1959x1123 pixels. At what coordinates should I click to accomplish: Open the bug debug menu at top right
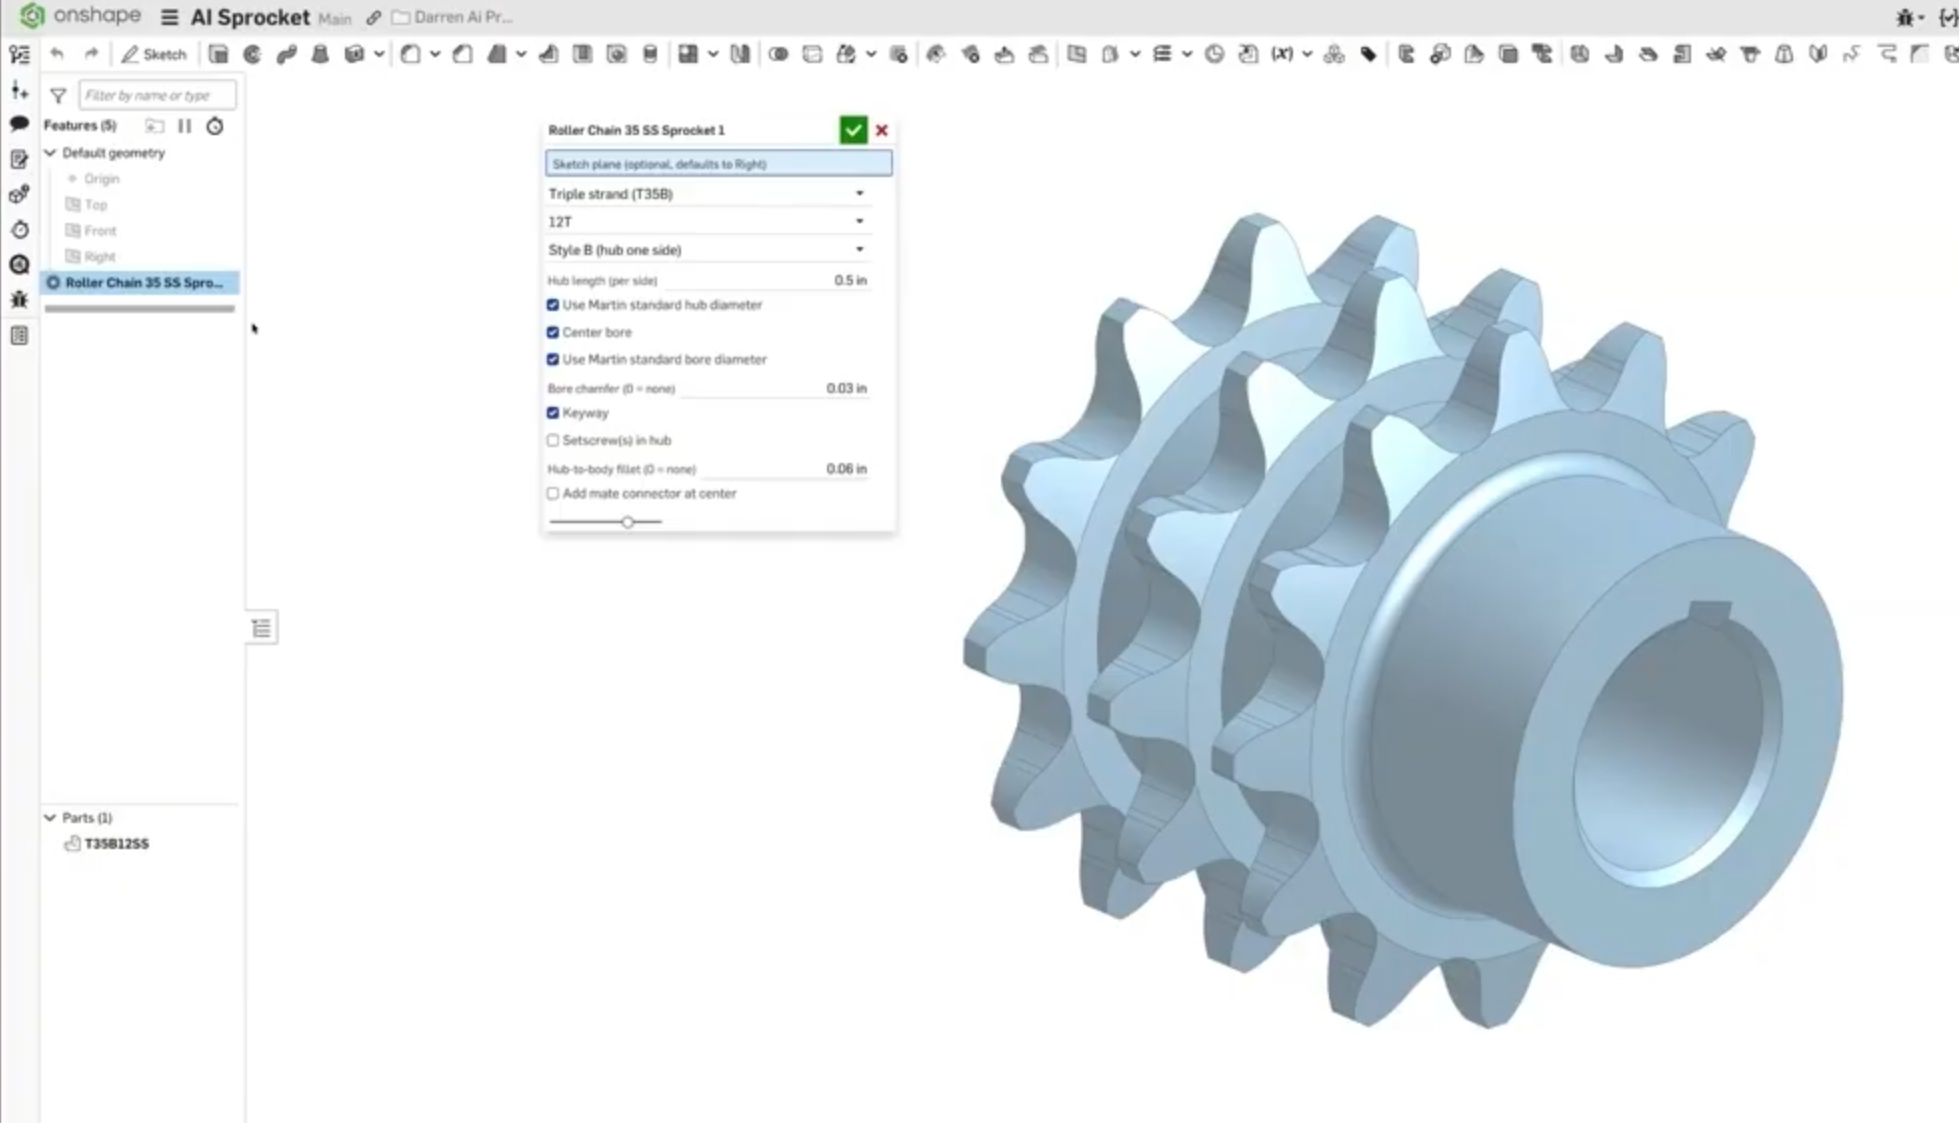point(1909,17)
